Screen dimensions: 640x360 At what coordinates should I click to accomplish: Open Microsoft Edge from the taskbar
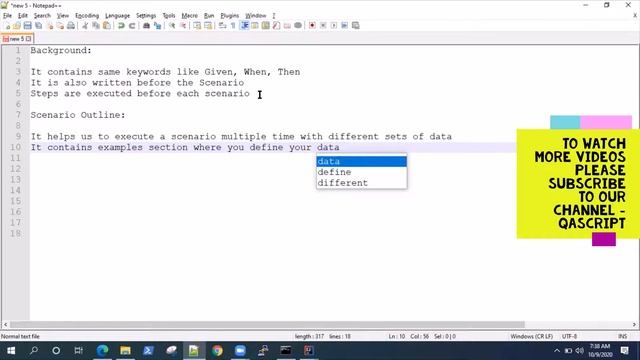(x=102, y=351)
